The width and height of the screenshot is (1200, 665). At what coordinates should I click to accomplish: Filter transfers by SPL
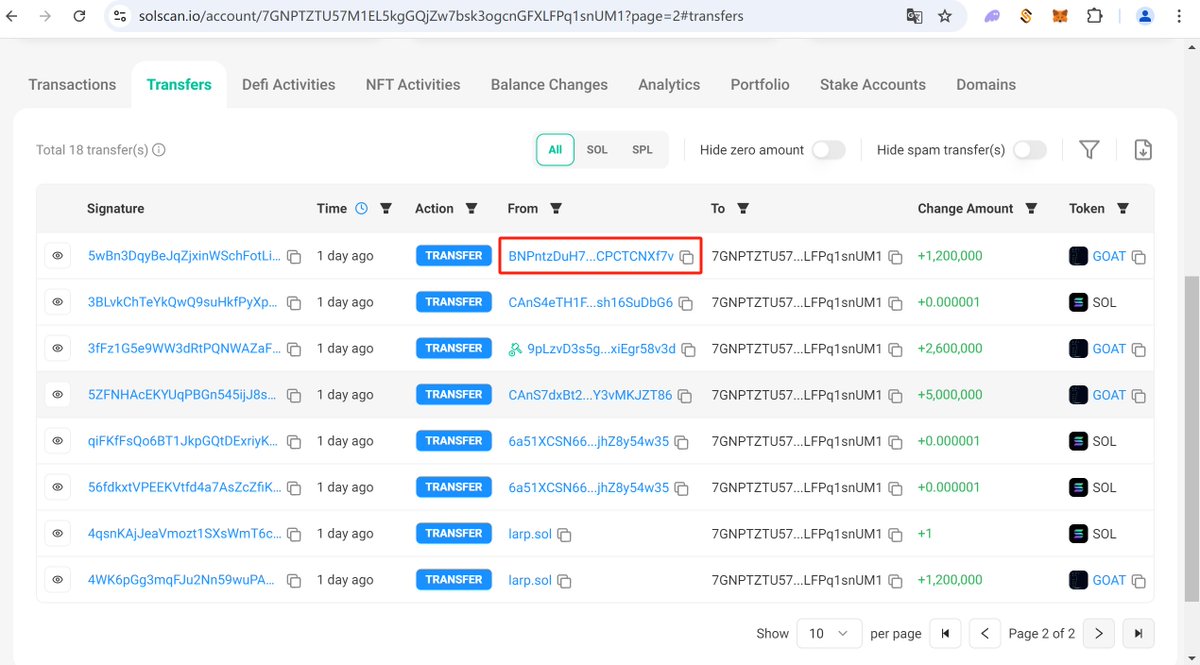642,150
